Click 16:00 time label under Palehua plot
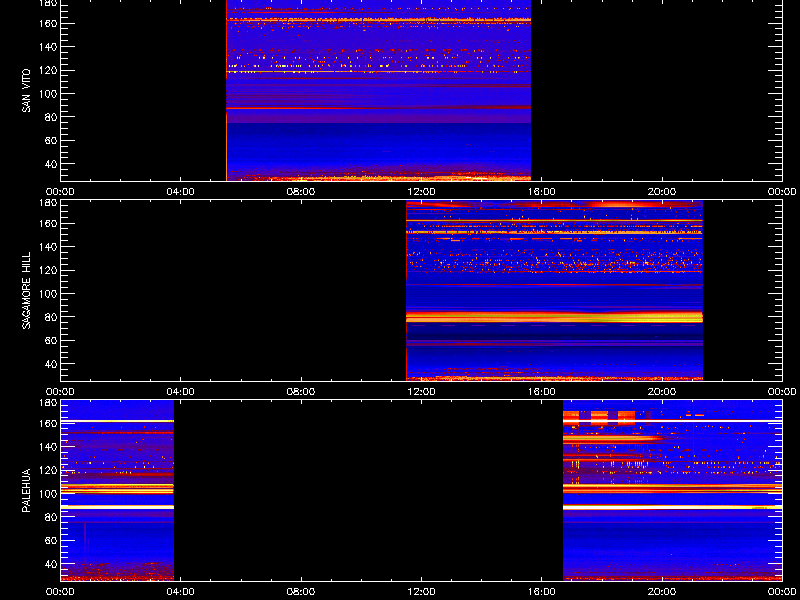The image size is (800, 600). [x=542, y=592]
